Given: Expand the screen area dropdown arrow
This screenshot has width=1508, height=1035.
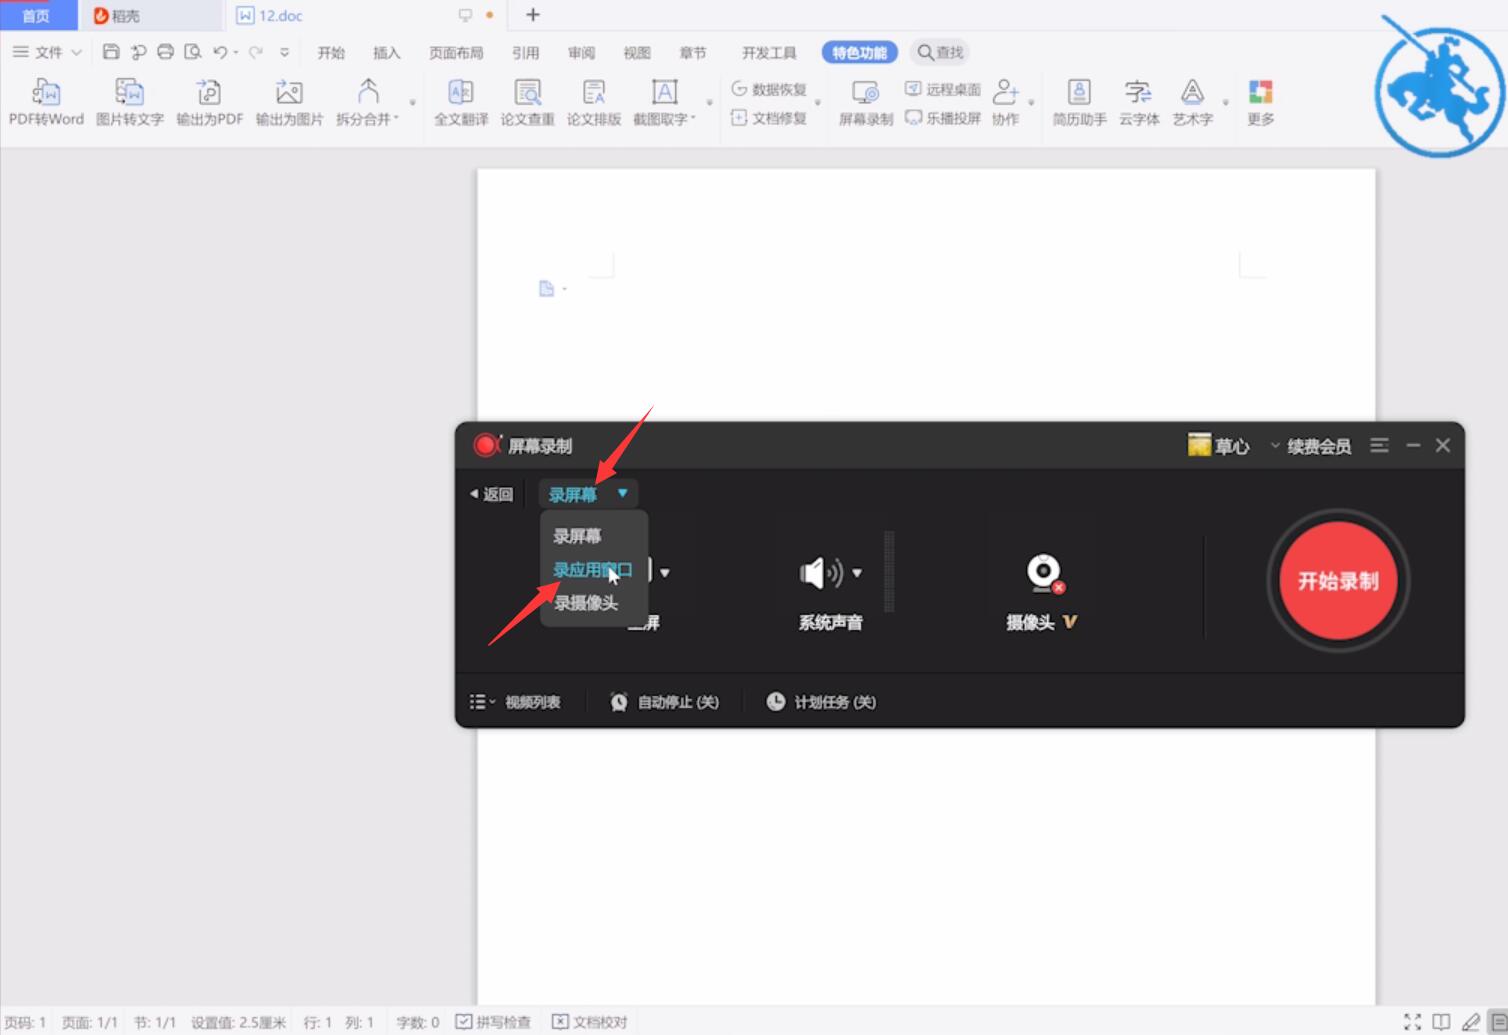Looking at the screenshot, I should point(665,573).
